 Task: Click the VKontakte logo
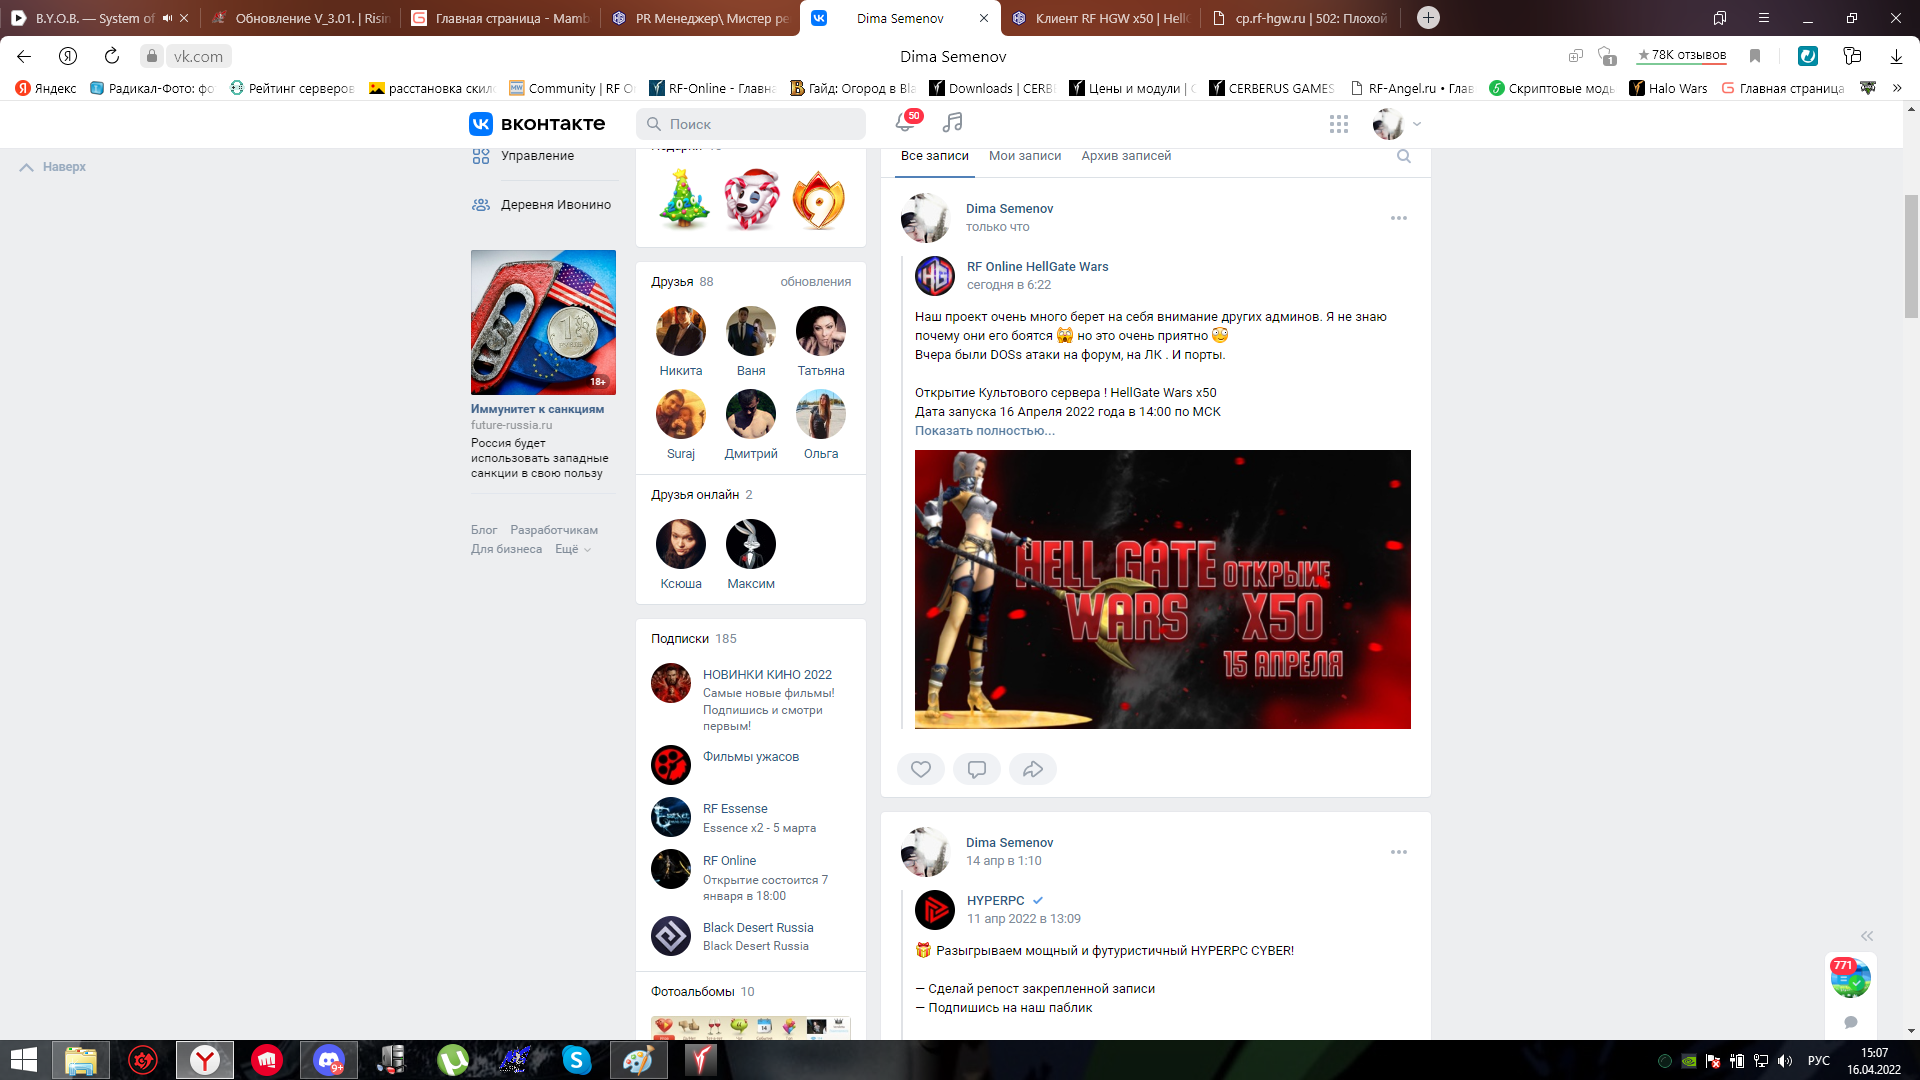[537, 124]
